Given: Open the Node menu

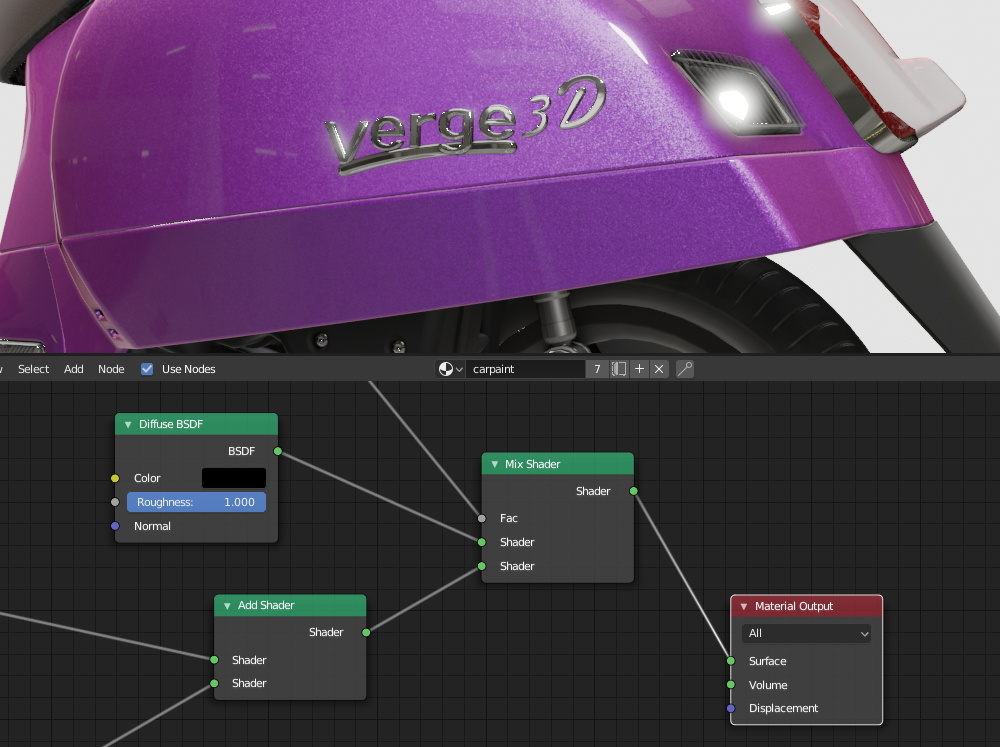Looking at the screenshot, I should [111, 369].
